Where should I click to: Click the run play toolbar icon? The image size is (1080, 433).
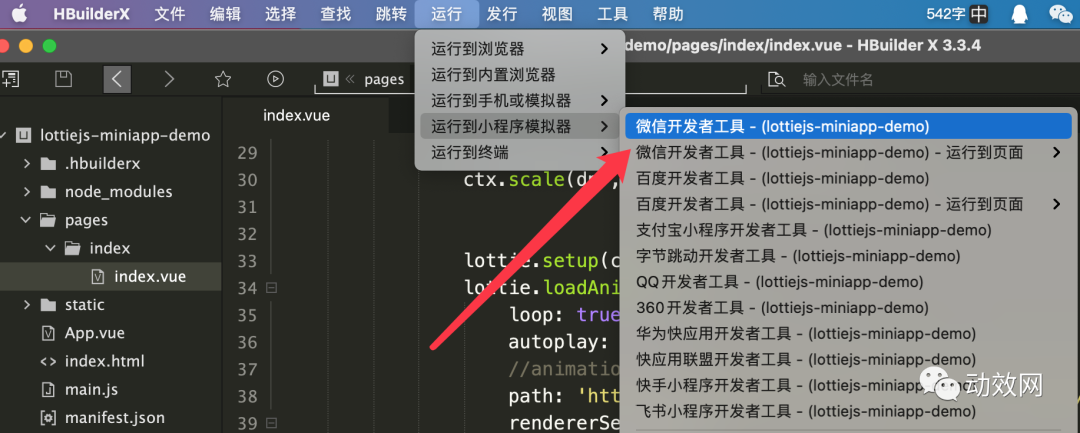276,79
